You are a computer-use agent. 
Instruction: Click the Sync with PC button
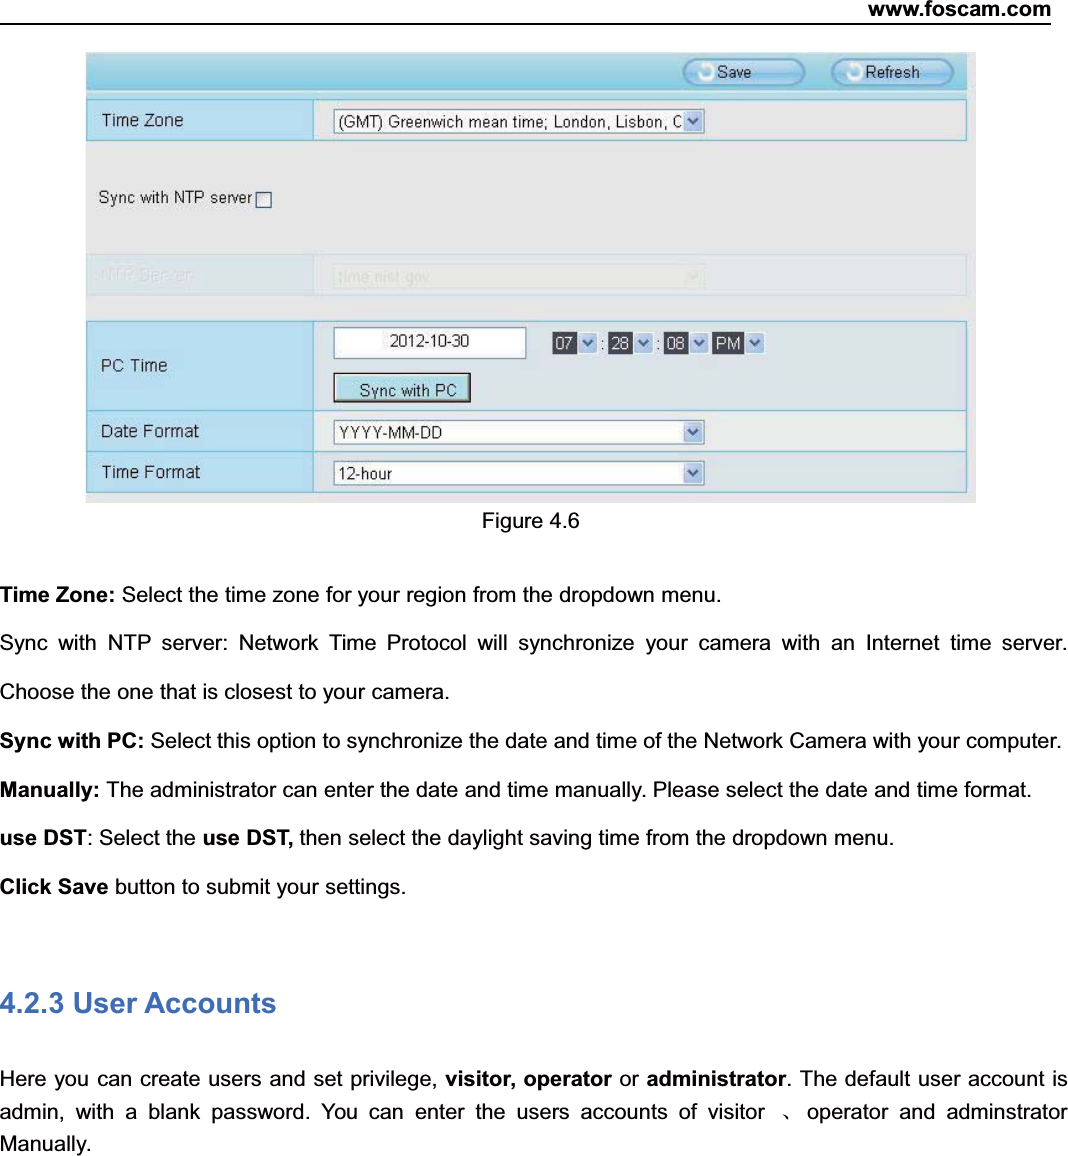point(402,388)
